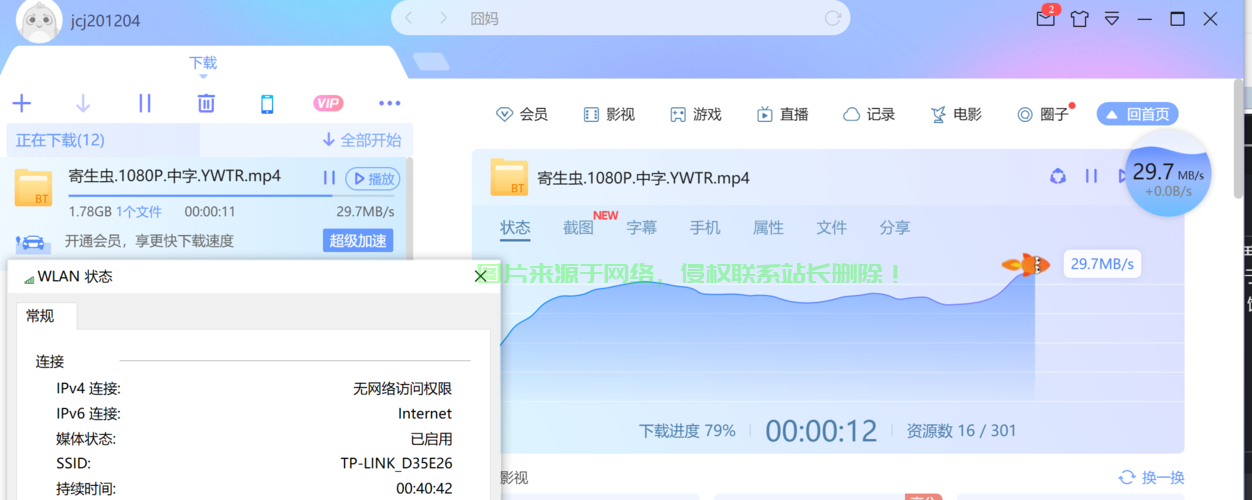Screen dimensions: 1252x500
Task: Click 资源数 16 / 301 text
Action: [961, 431]
